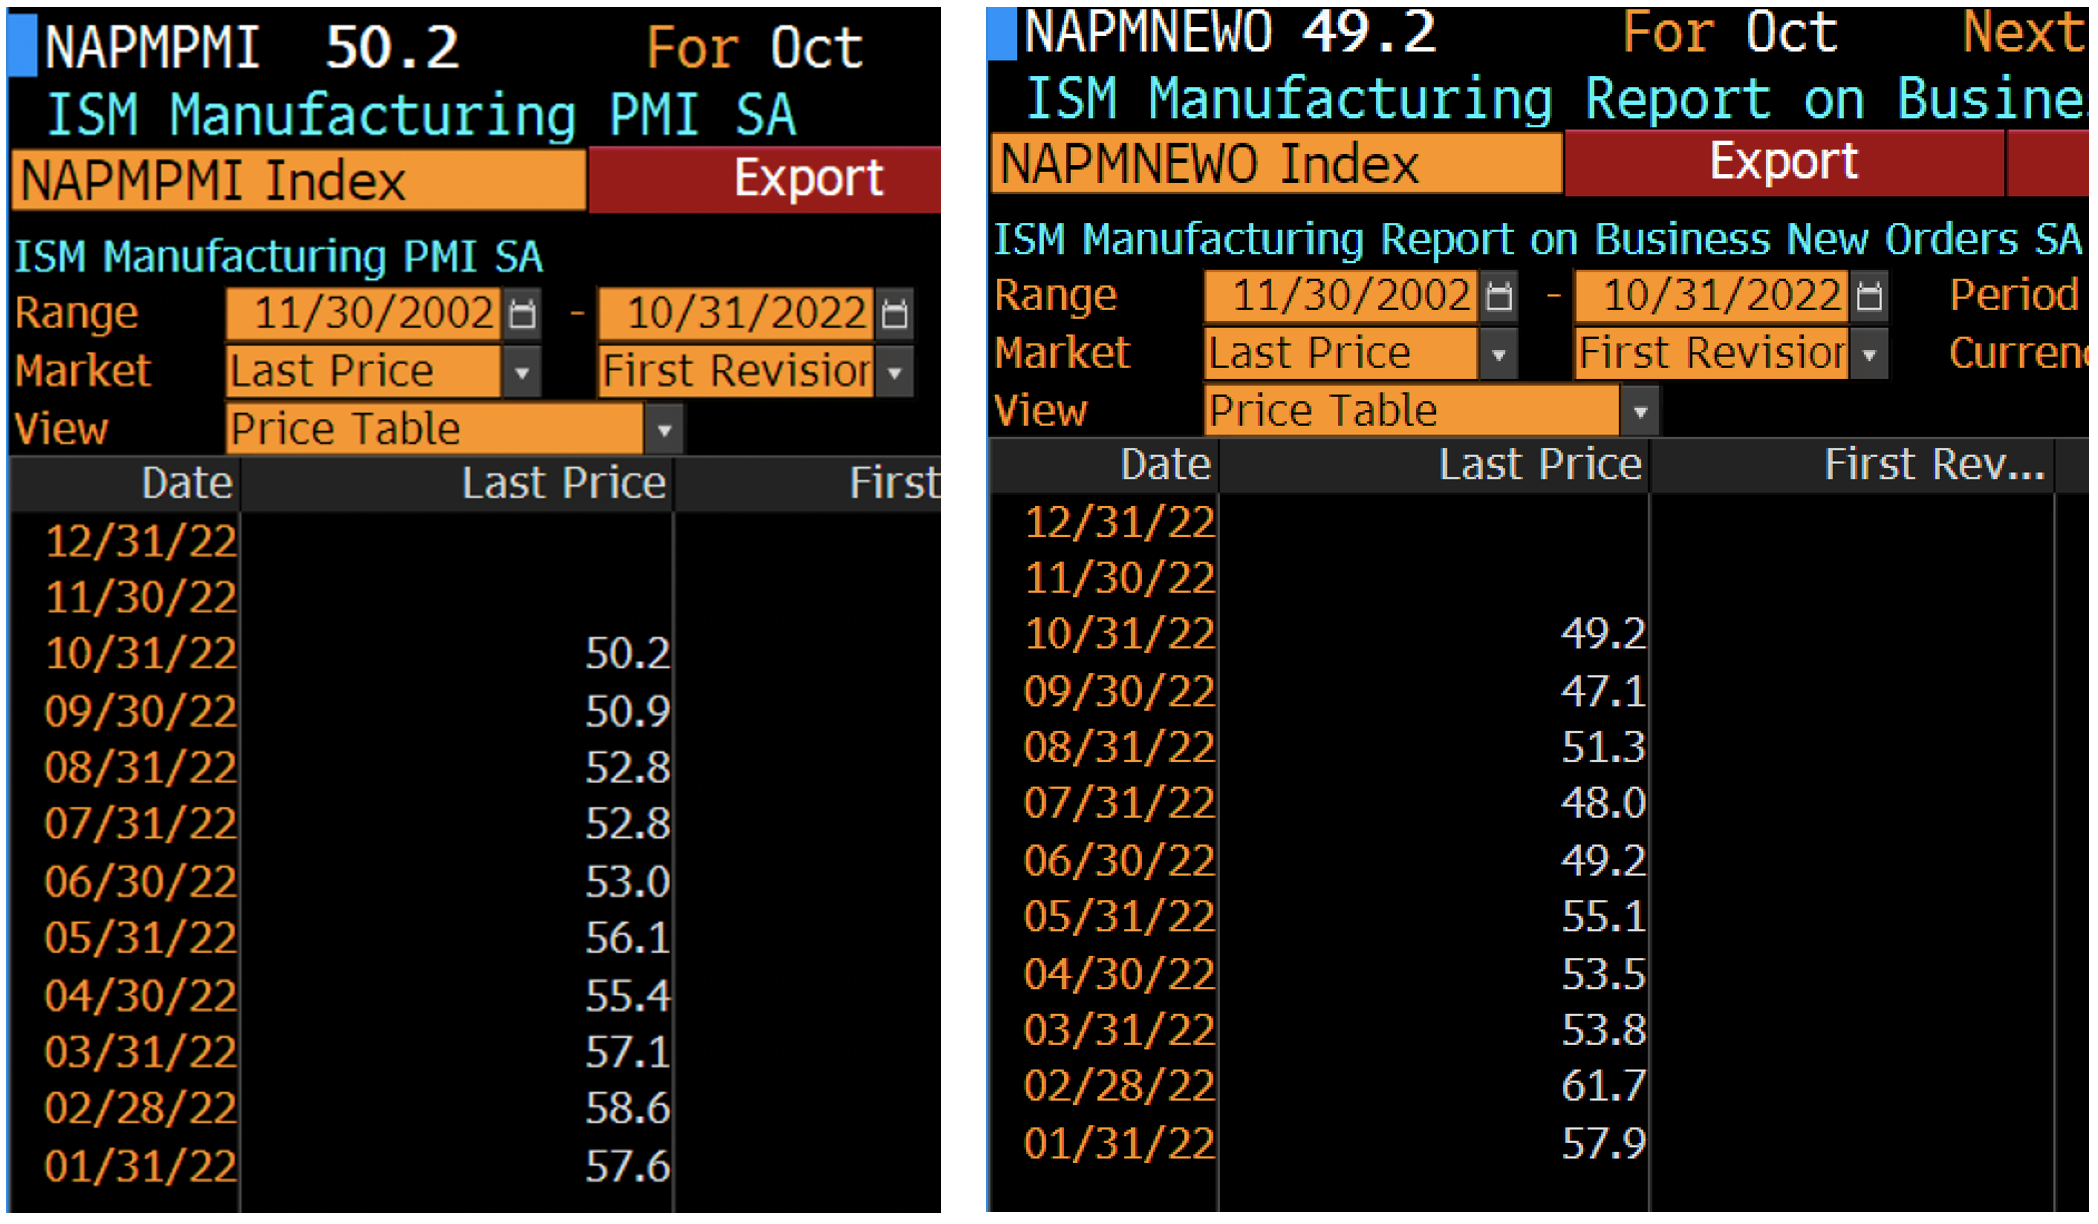Select 12/31/22 row date in NAPMNEWO table
Image resolution: width=2098 pixels, height=1224 pixels.
1119,523
